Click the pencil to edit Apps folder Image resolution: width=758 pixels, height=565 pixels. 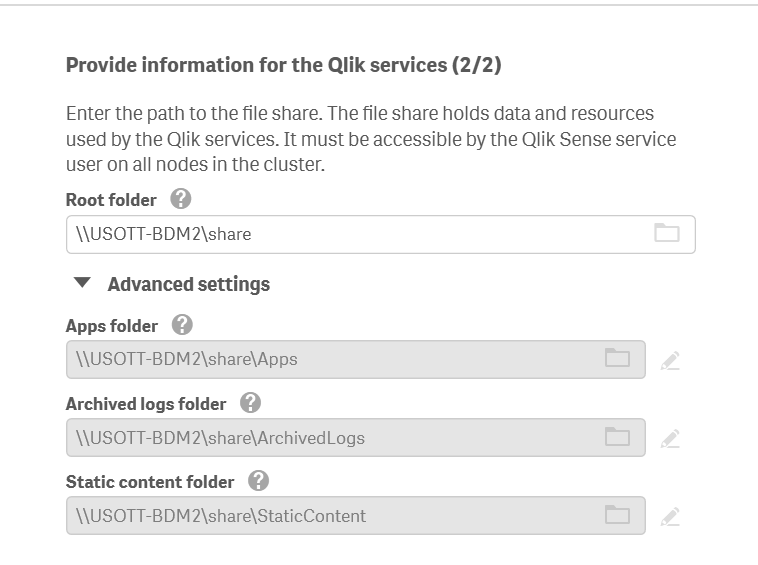(670, 360)
